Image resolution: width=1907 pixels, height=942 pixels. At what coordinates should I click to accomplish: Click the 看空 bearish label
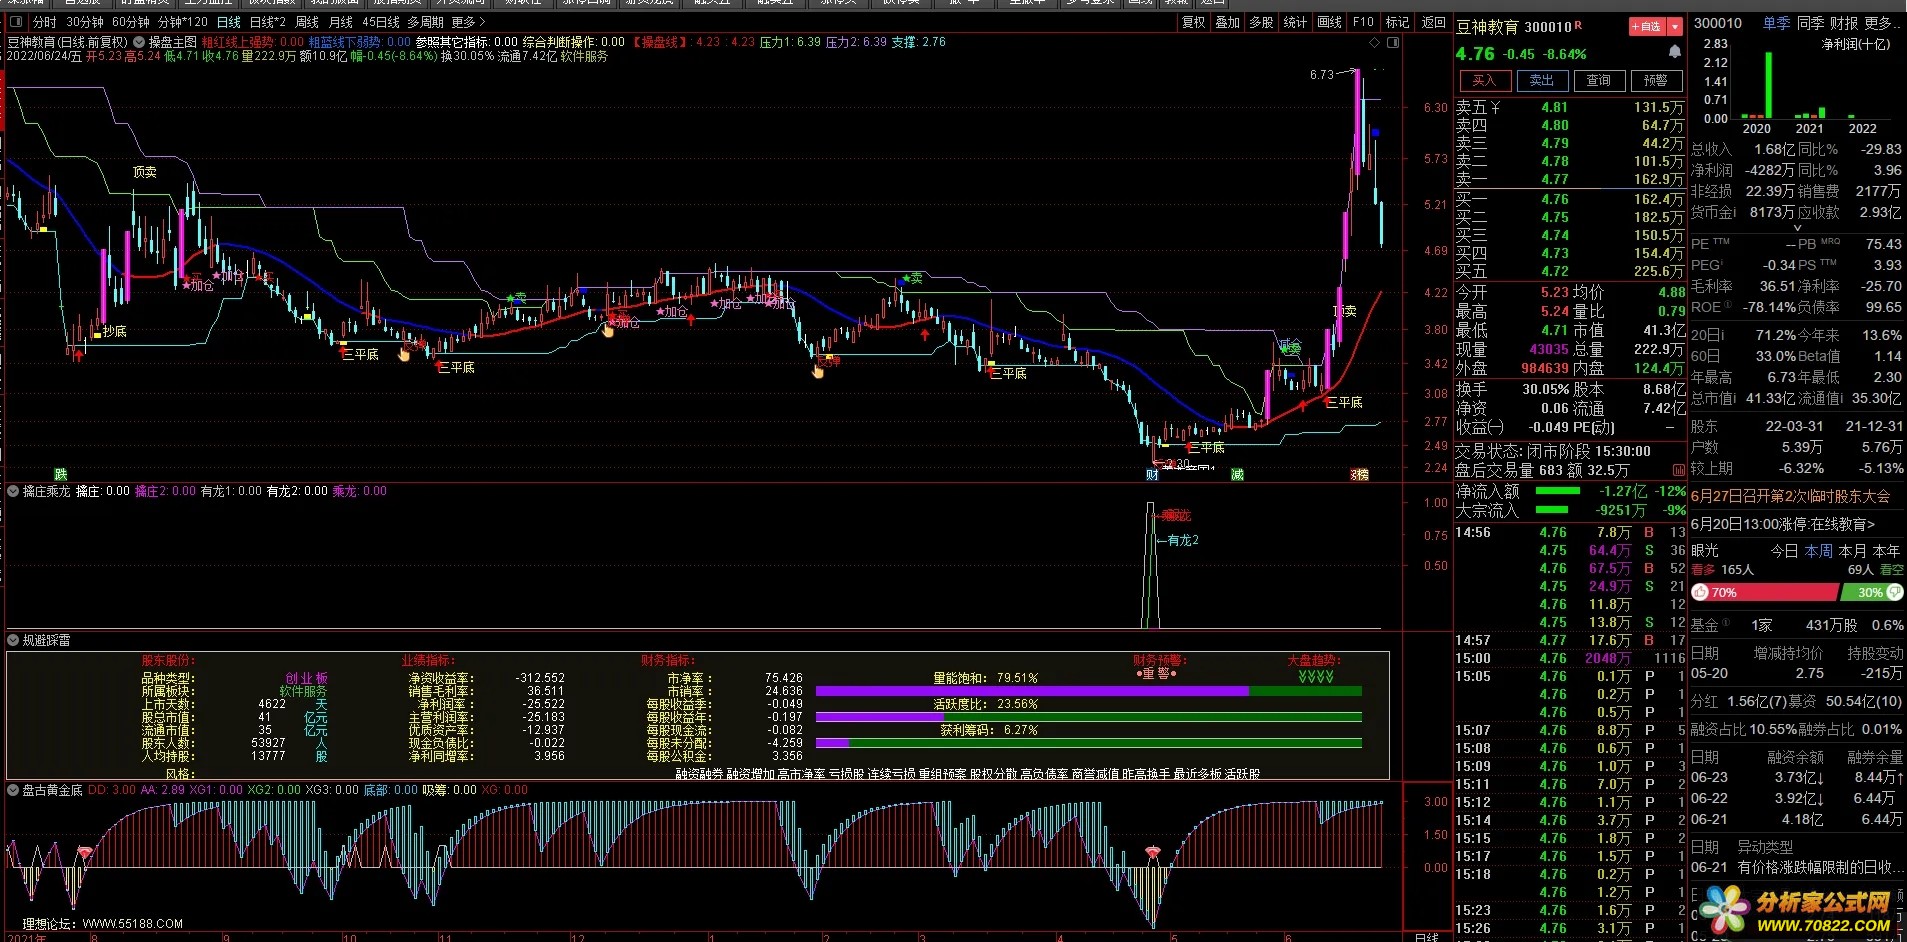[1892, 569]
